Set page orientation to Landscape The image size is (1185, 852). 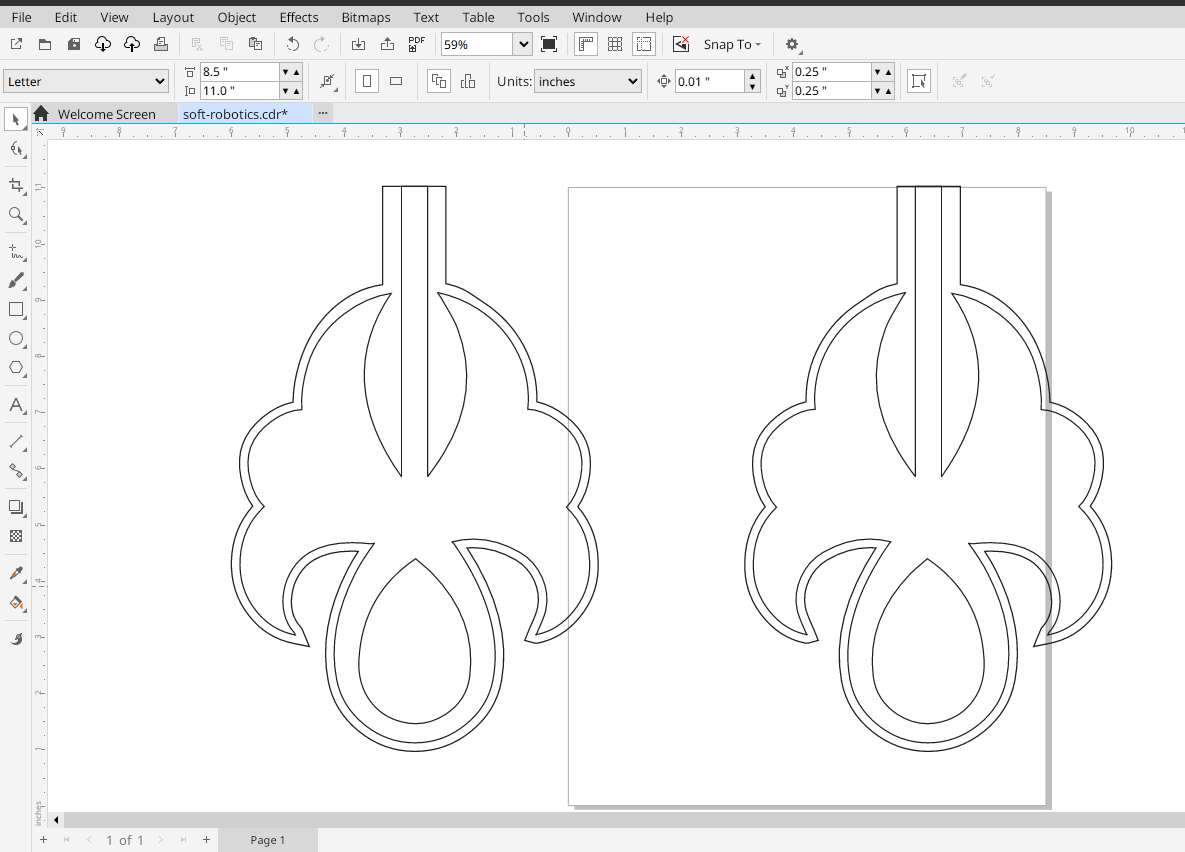[x=396, y=81]
